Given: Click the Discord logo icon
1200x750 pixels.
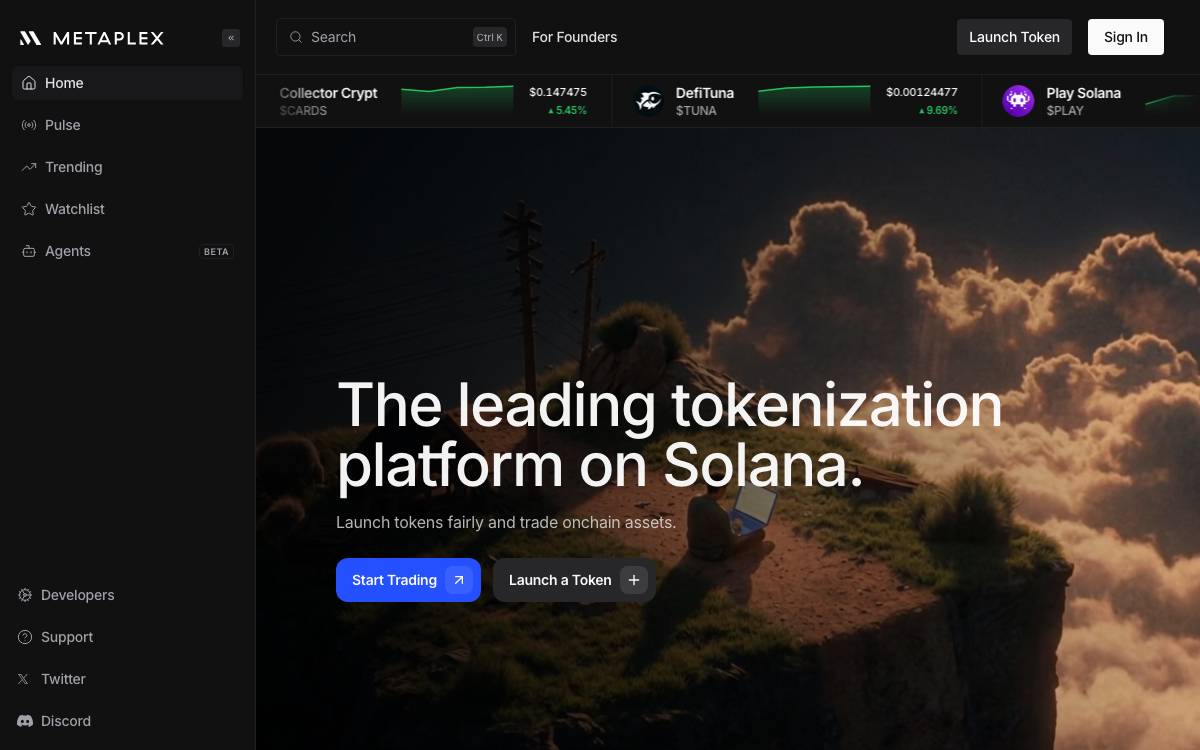Looking at the screenshot, I should [x=25, y=721].
